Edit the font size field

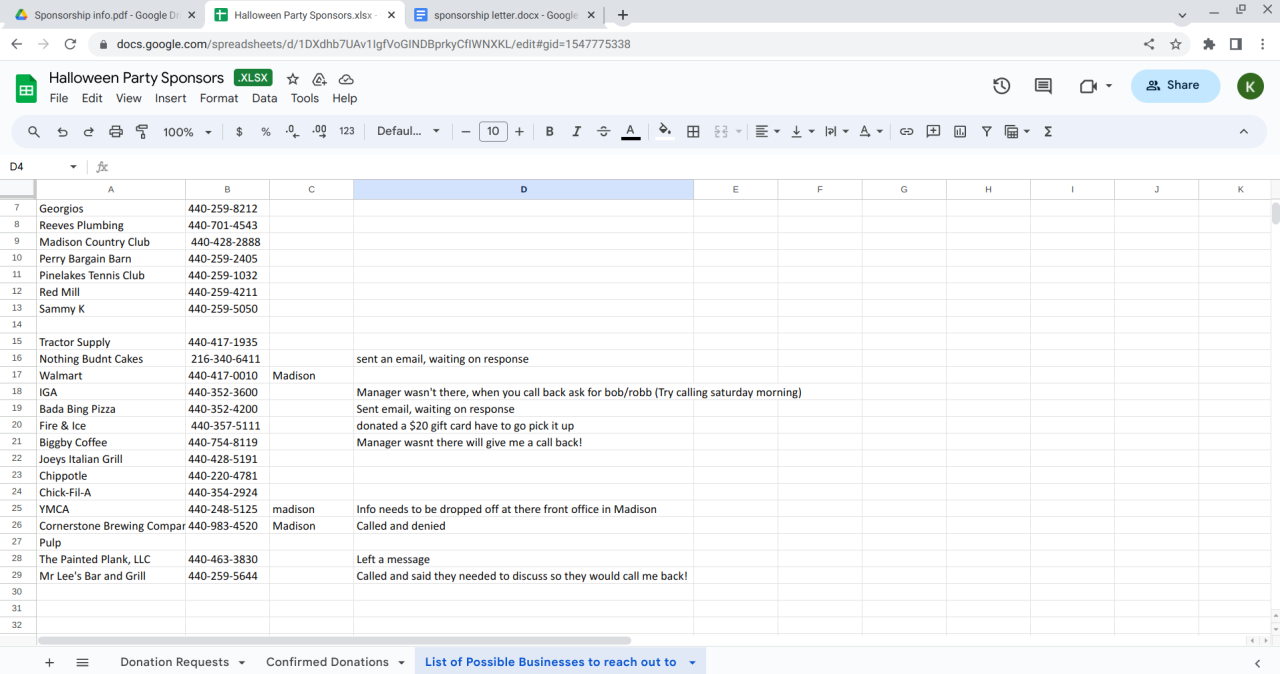[x=493, y=132]
